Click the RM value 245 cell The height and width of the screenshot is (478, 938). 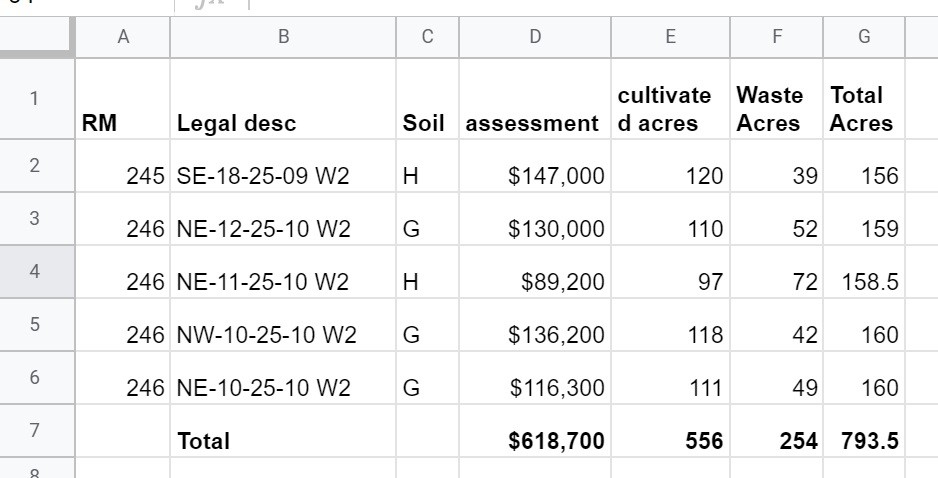coord(123,166)
